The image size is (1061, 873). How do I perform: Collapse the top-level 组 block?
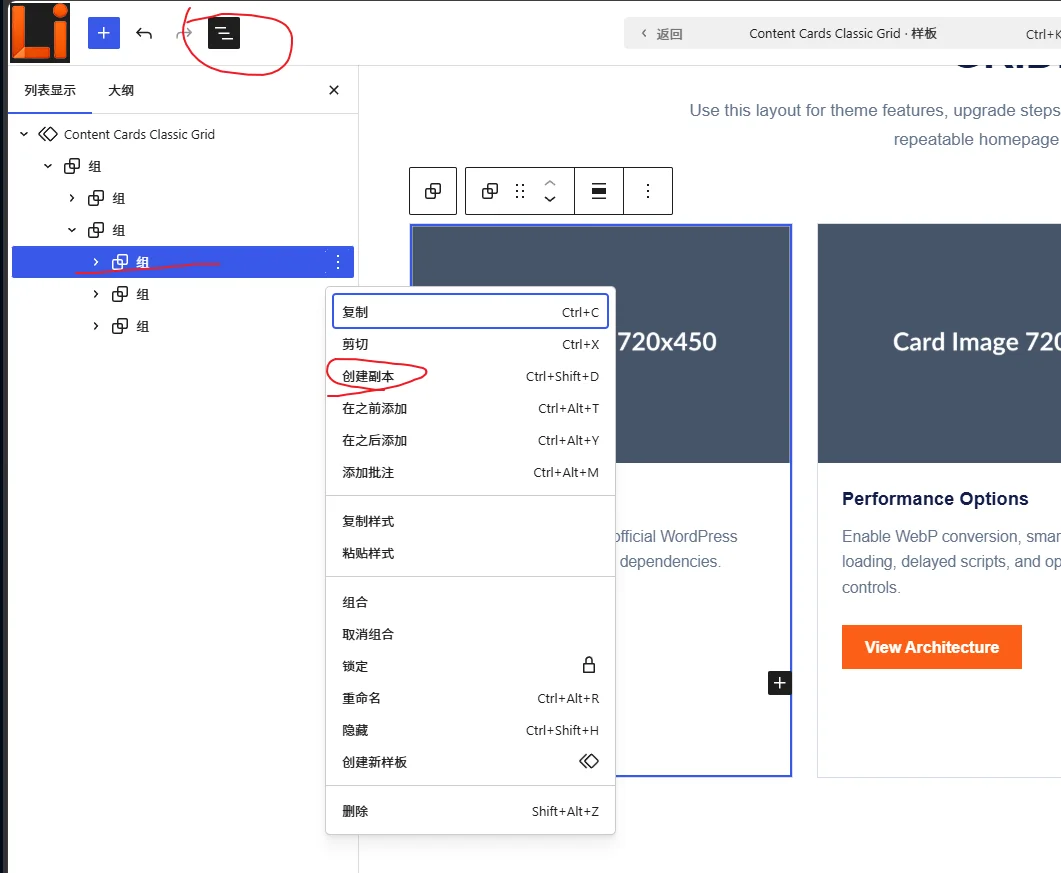pyautogui.click(x=48, y=166)
